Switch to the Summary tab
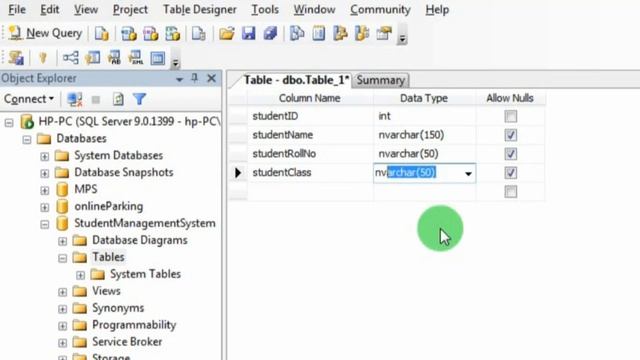The image size is (640, 360). (380, 80)
